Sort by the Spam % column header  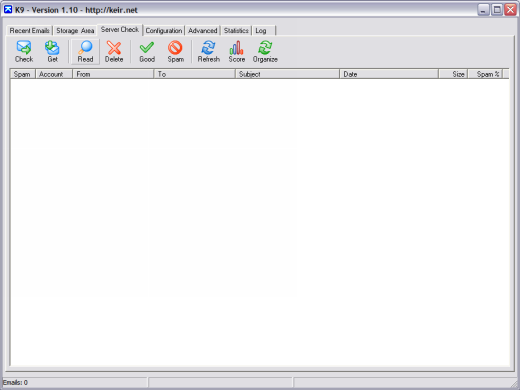485,74
